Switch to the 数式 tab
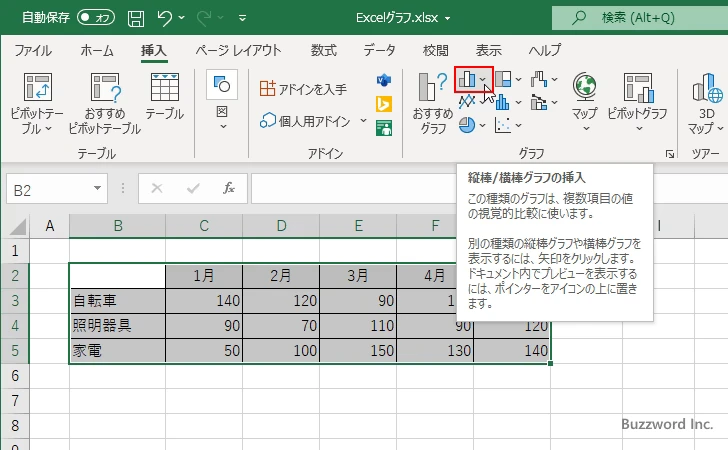Image resolution: width=728 pixels, height=450 pixels. (324, 50)
